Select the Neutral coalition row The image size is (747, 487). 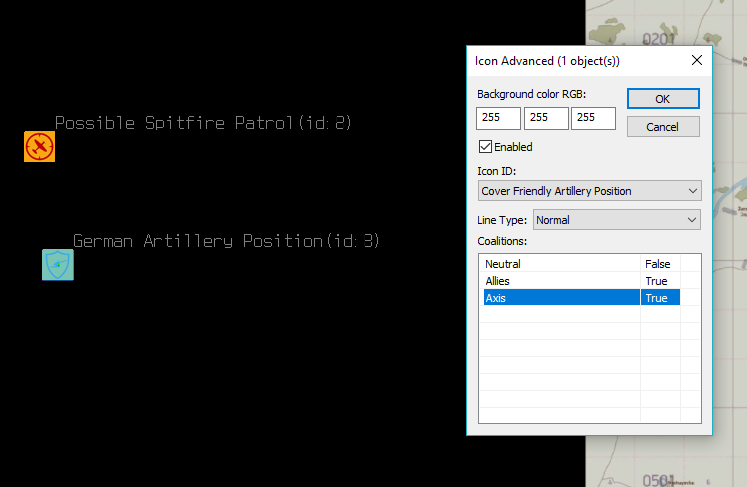coord(560,264)
